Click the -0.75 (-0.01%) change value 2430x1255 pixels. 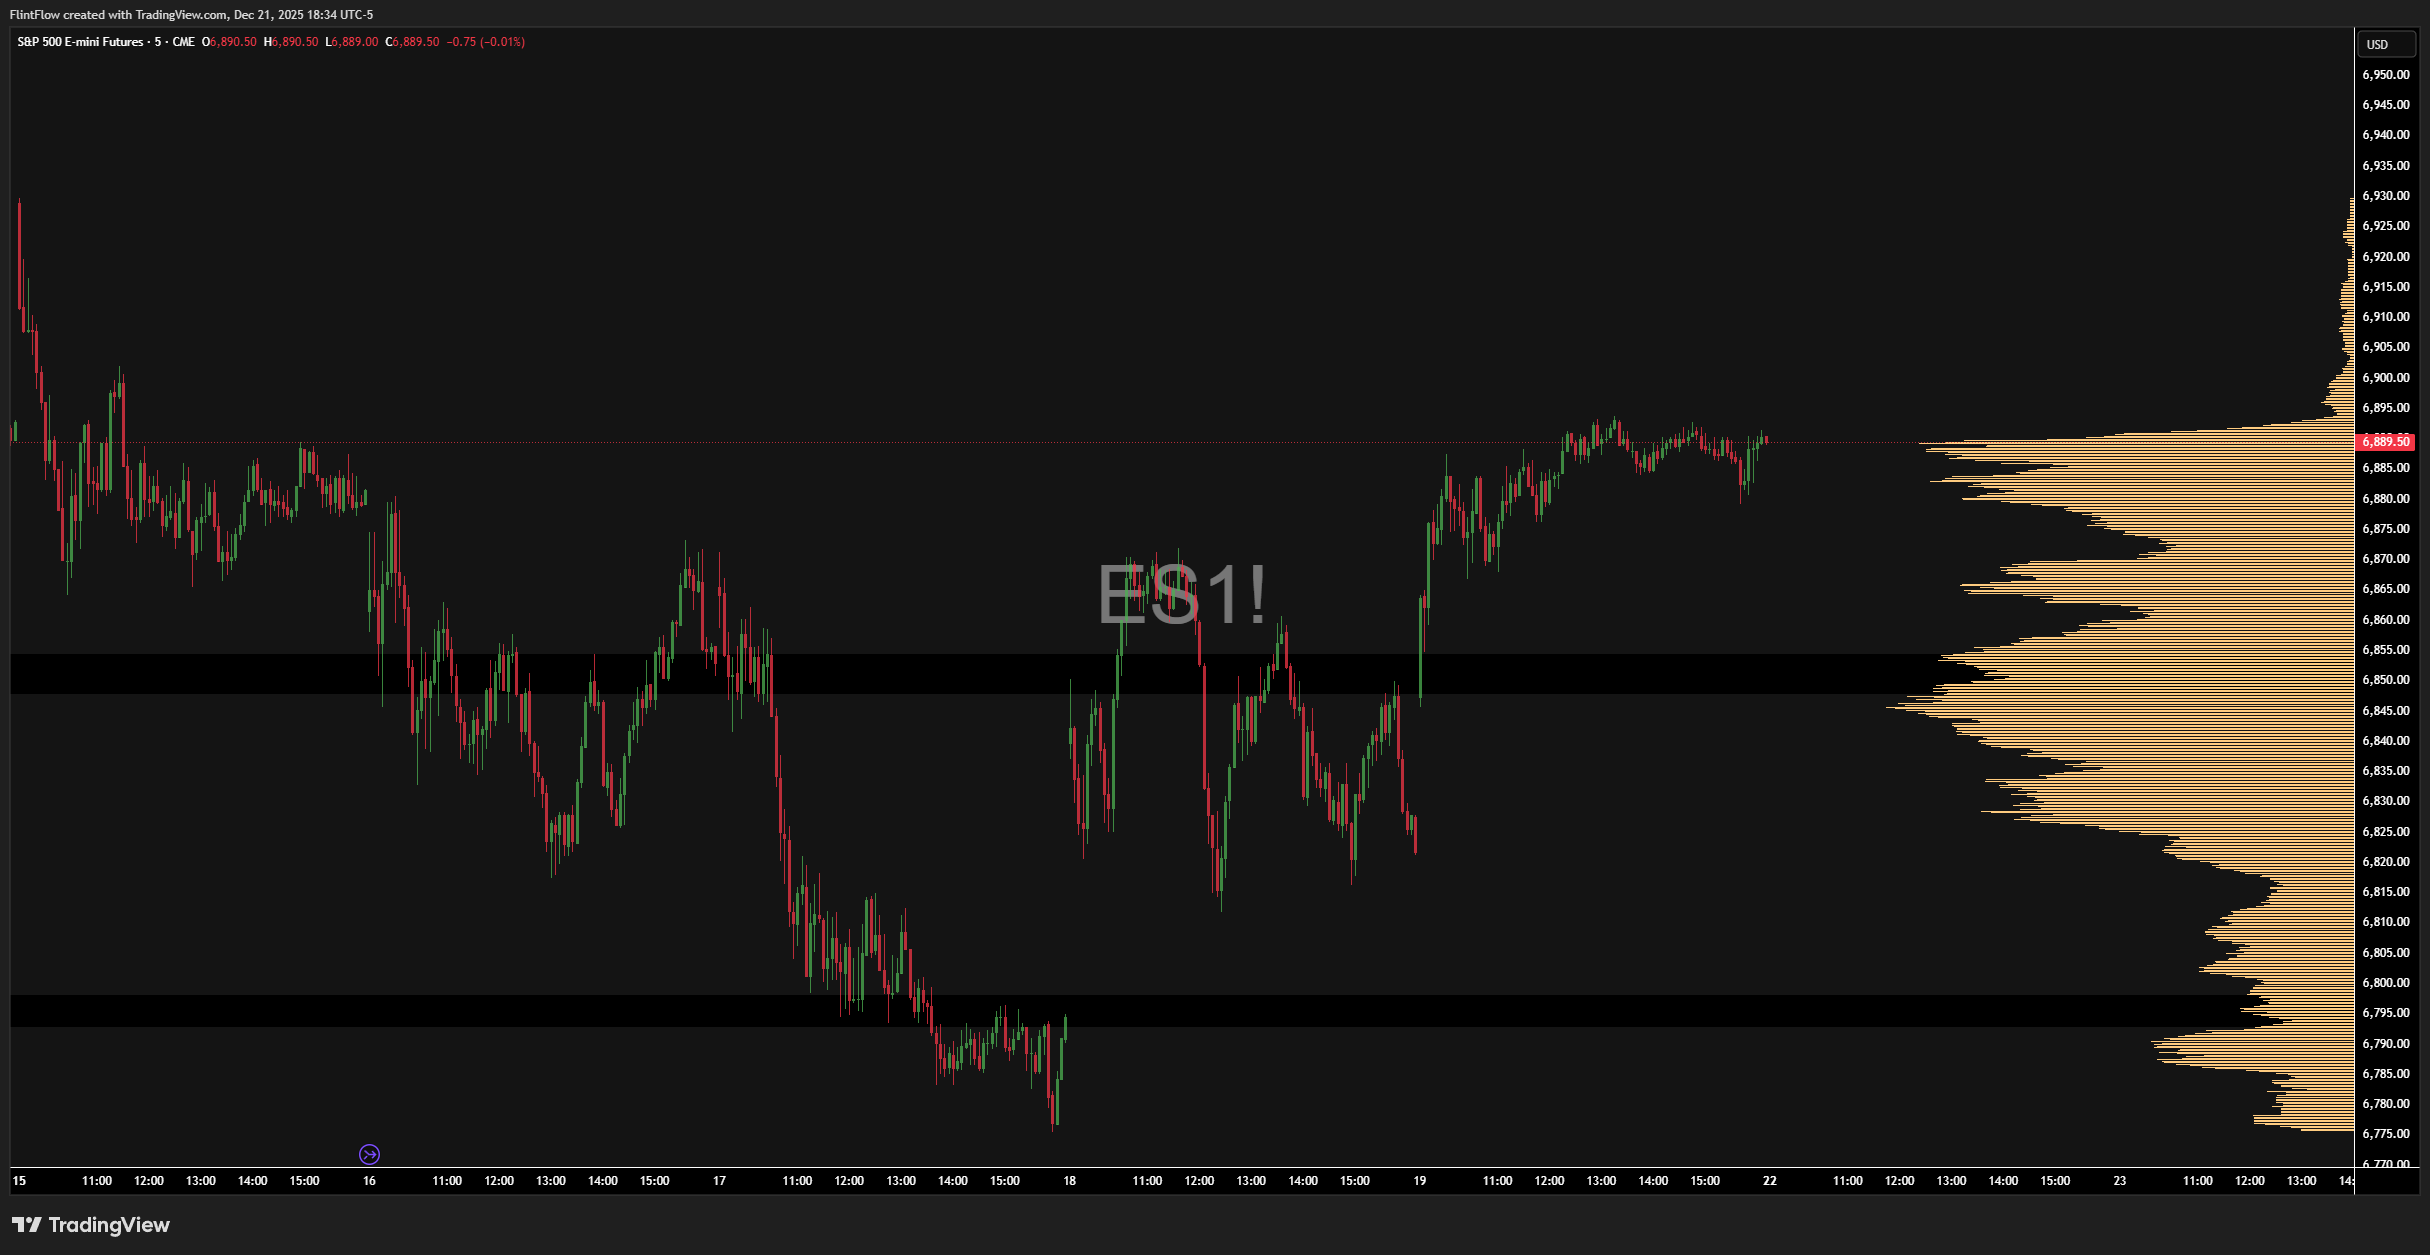pos(485,42)
